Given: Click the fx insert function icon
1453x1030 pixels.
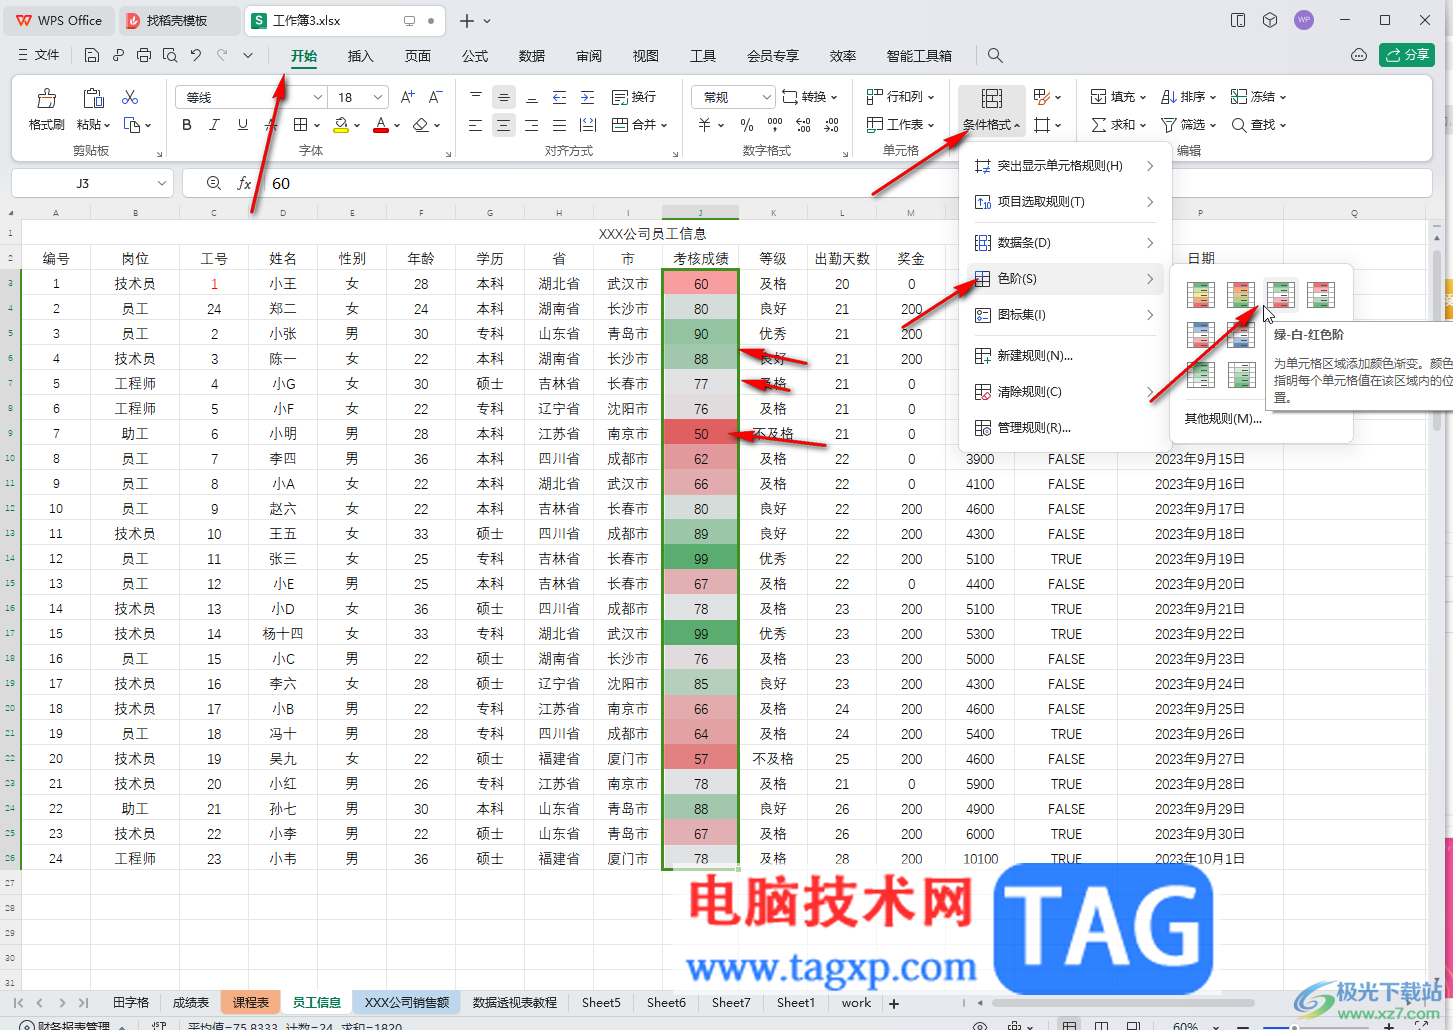Looking at the screenshot, I should click(244, 183).
